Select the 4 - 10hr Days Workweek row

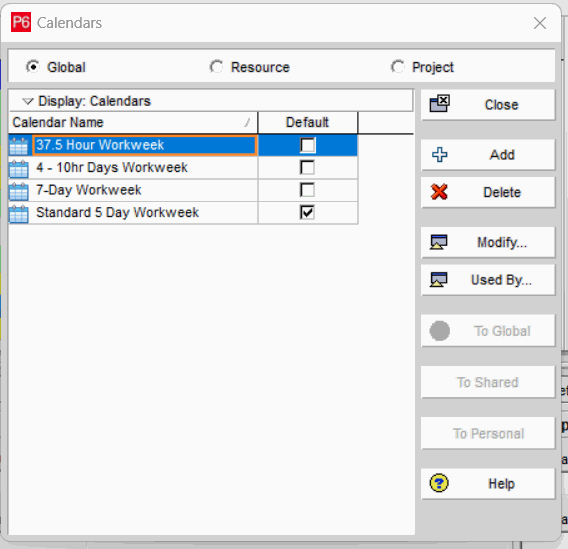click(x=183, y=168)
